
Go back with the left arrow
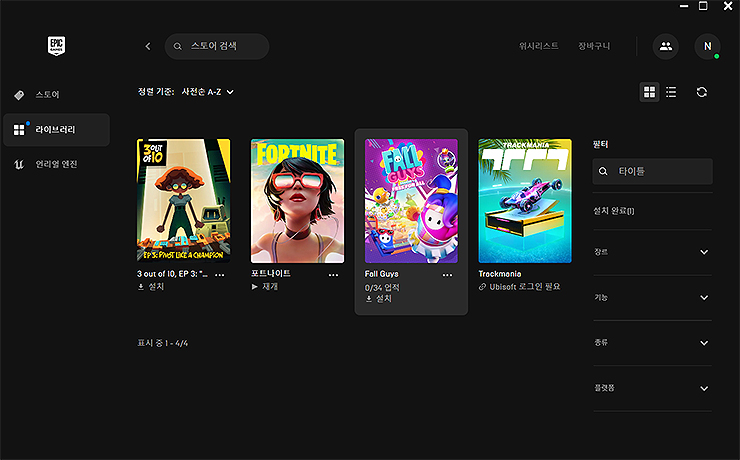148,46
